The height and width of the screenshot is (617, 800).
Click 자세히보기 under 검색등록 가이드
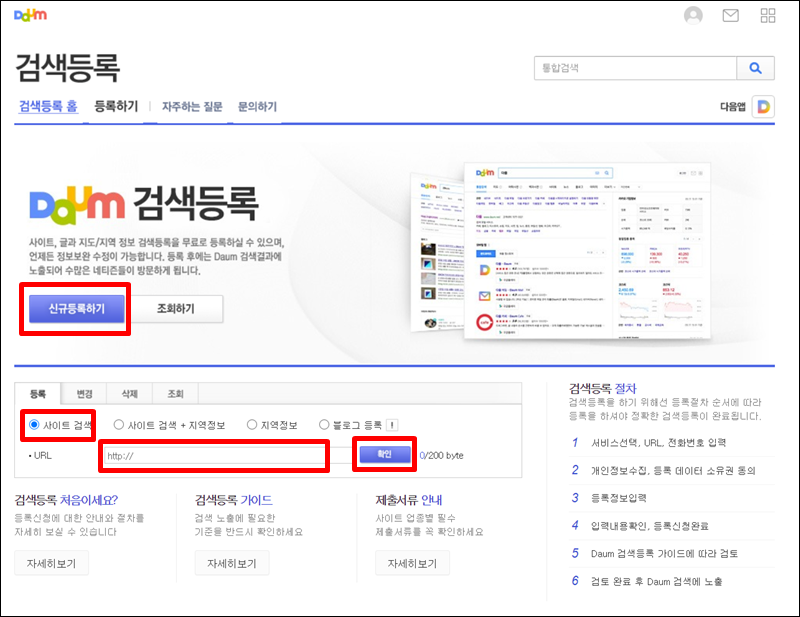click(232, 563)
